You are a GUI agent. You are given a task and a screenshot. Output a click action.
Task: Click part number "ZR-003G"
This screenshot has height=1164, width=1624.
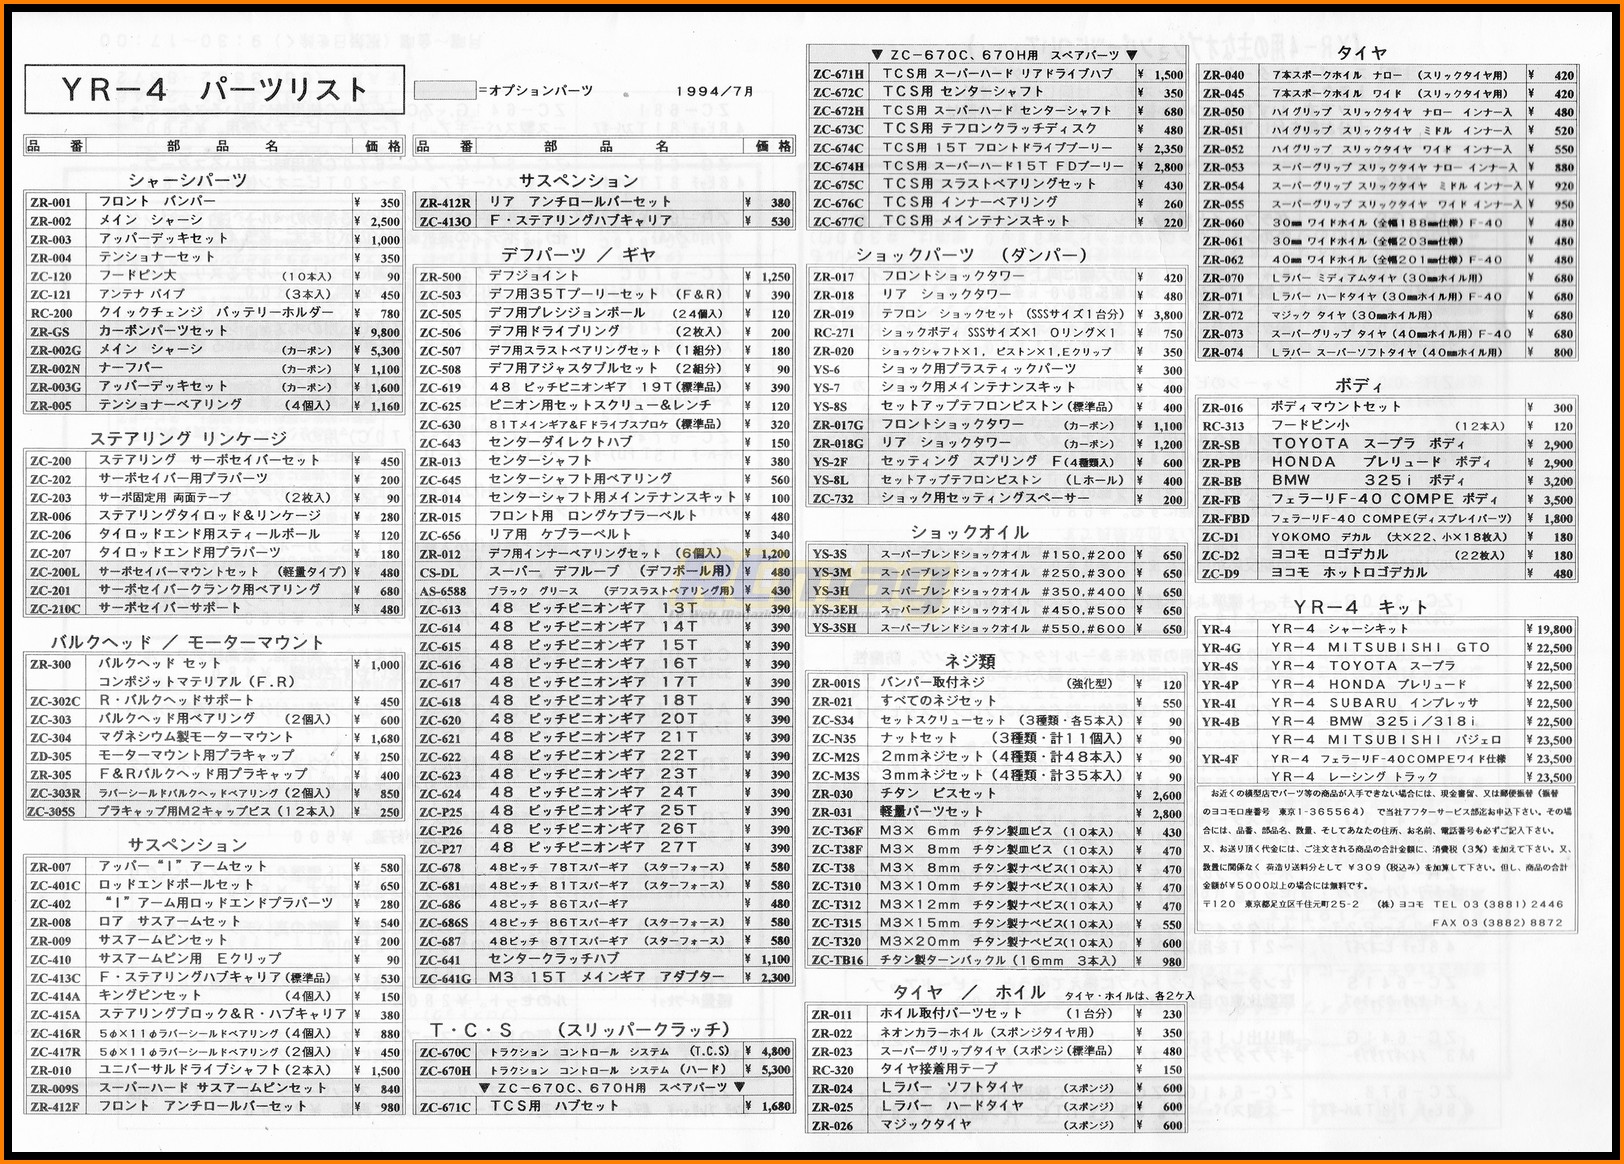[56, 387]
